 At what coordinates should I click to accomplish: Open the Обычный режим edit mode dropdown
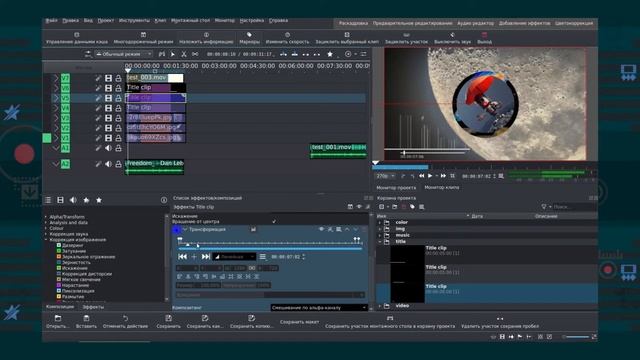click(x=124, y=54)
